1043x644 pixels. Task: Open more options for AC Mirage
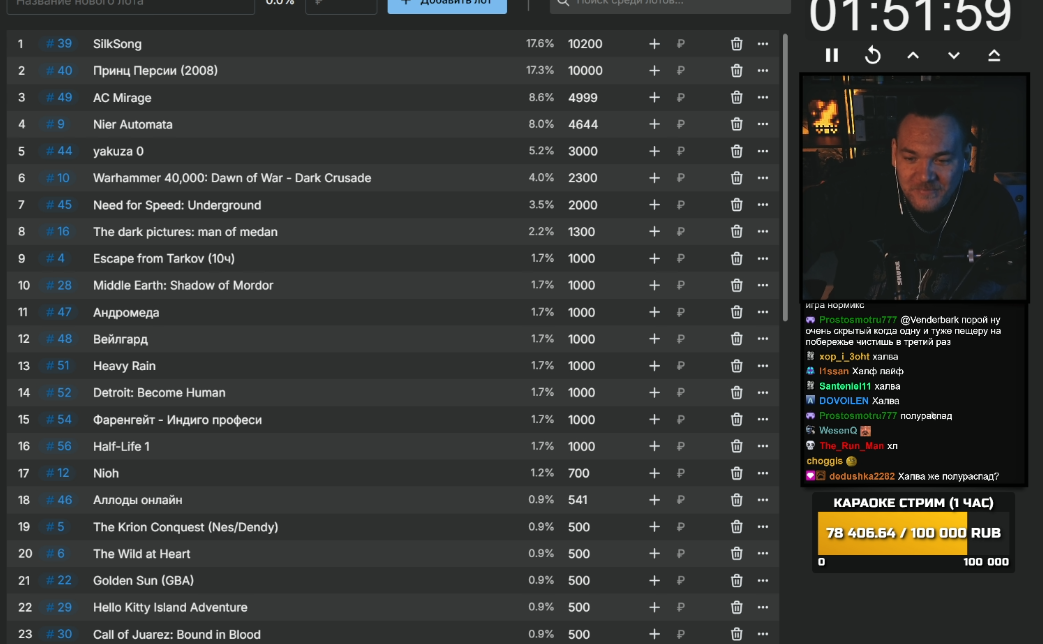pyautogui.click(x=763, y=97)
